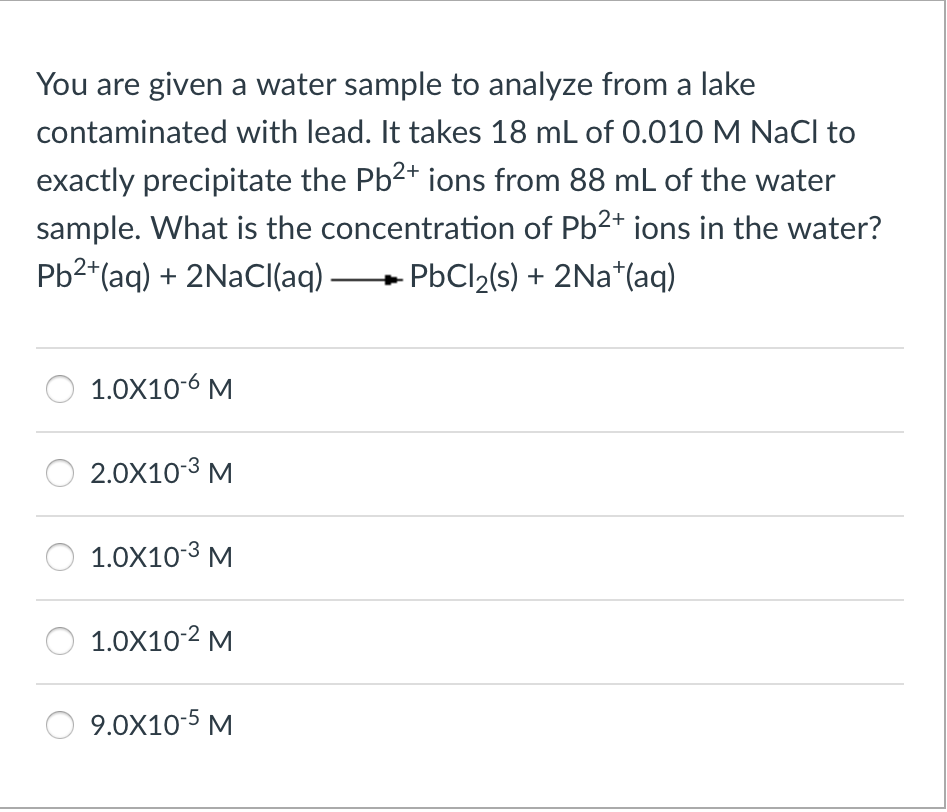Select the 1.0X10-2 M answer option

pos(59,642)
